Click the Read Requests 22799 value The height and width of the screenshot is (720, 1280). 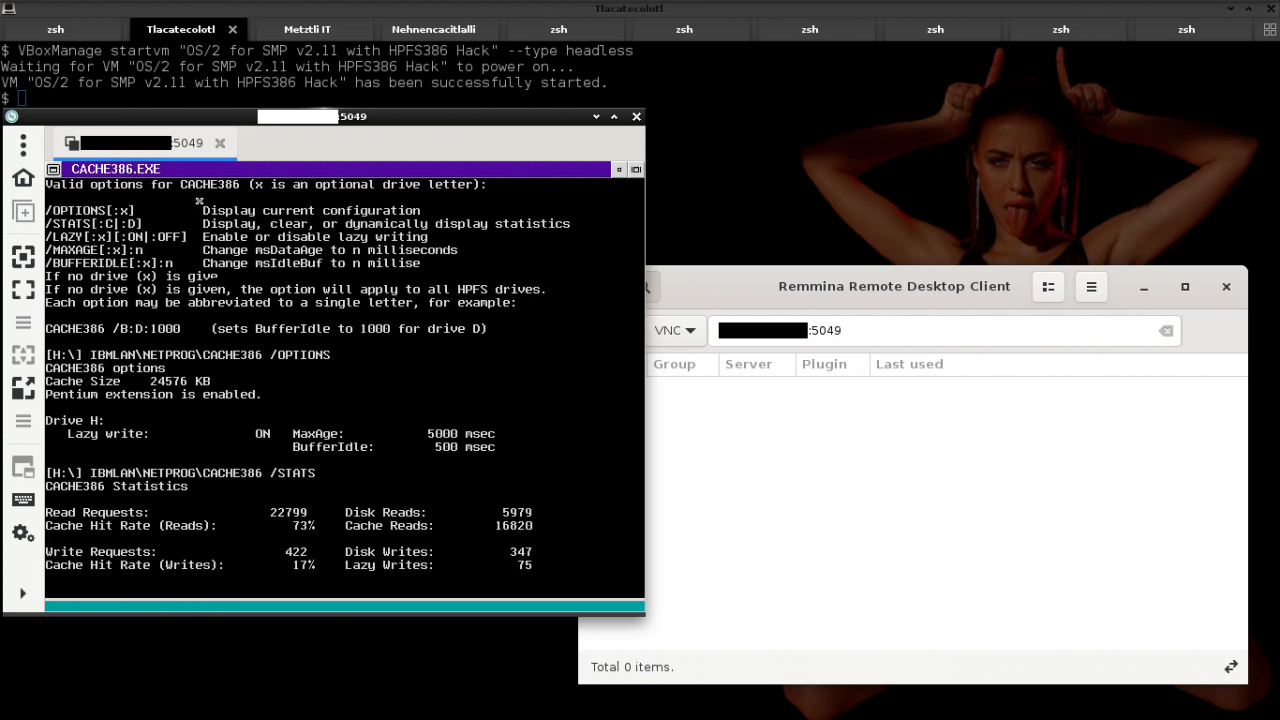(288, 512)
